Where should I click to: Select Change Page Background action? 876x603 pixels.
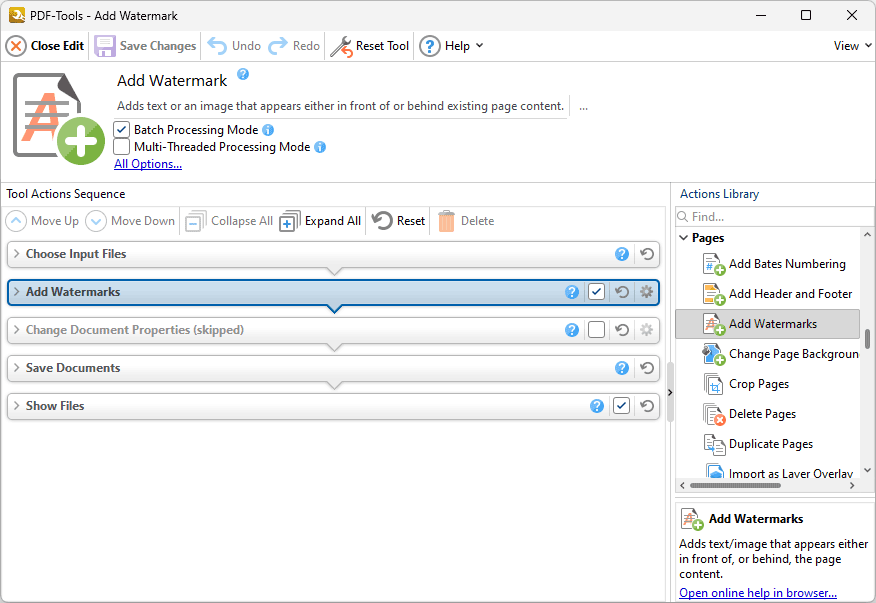coord(780,354)
